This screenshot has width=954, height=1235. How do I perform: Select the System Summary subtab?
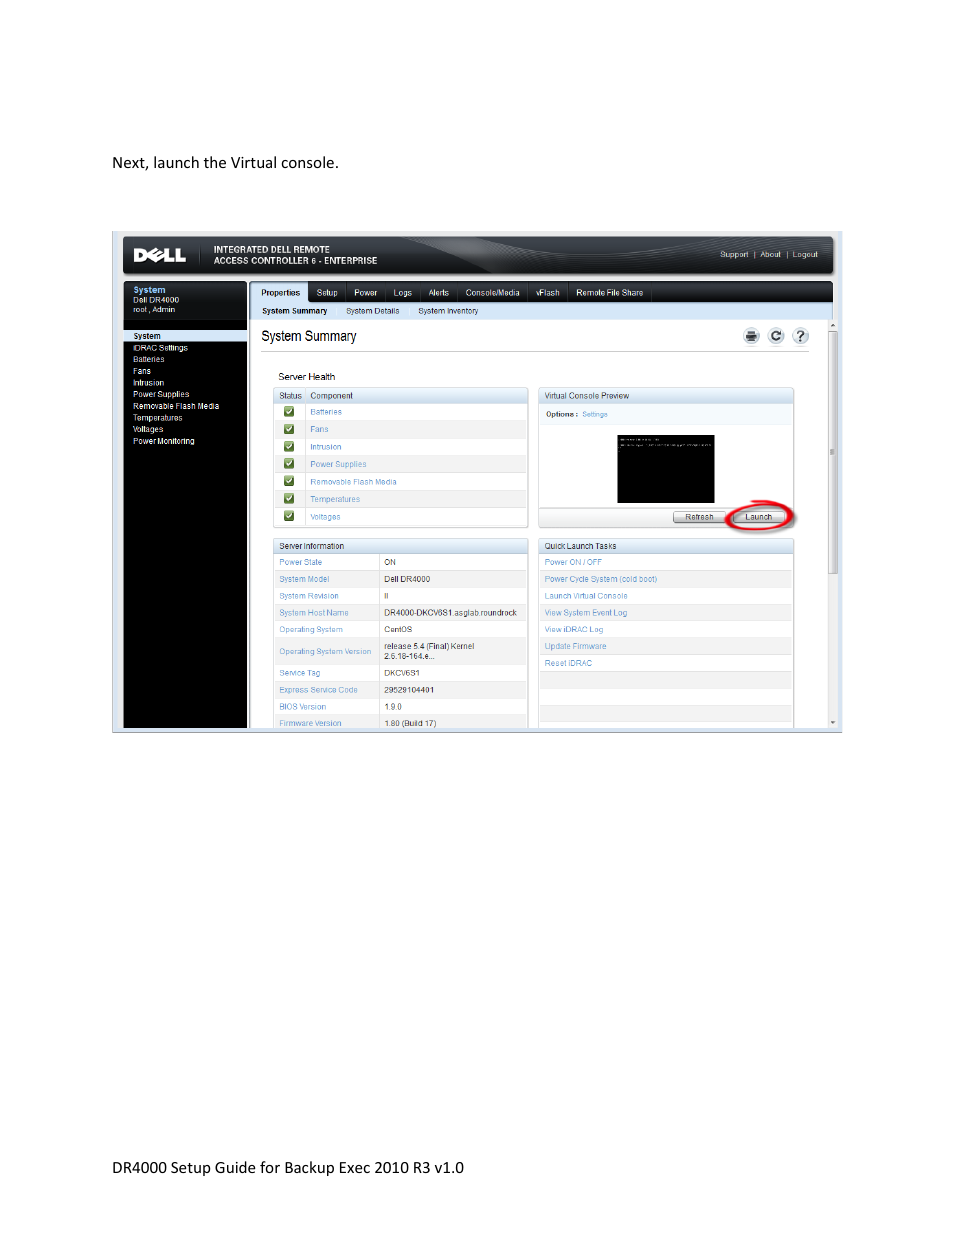[x=295, y=311]
